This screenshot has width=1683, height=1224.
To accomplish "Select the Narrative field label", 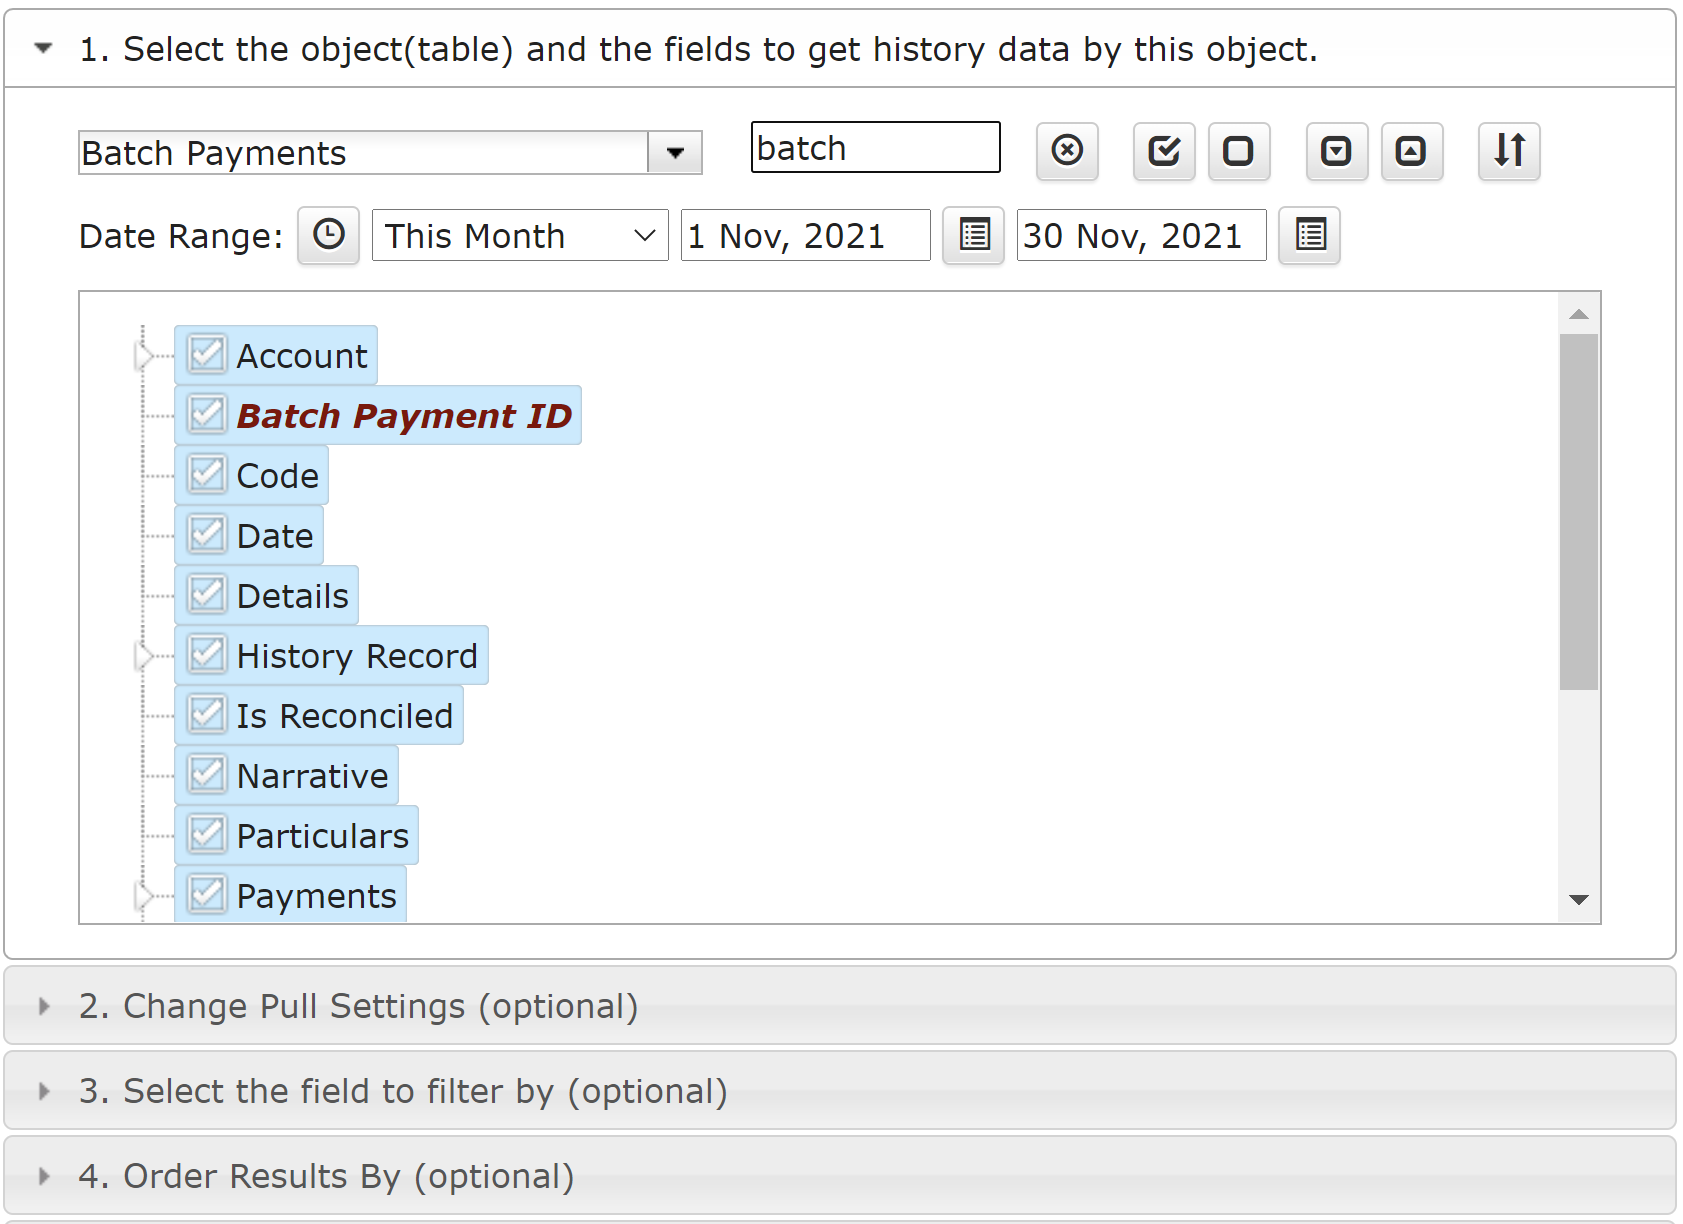I will [312, 776].
